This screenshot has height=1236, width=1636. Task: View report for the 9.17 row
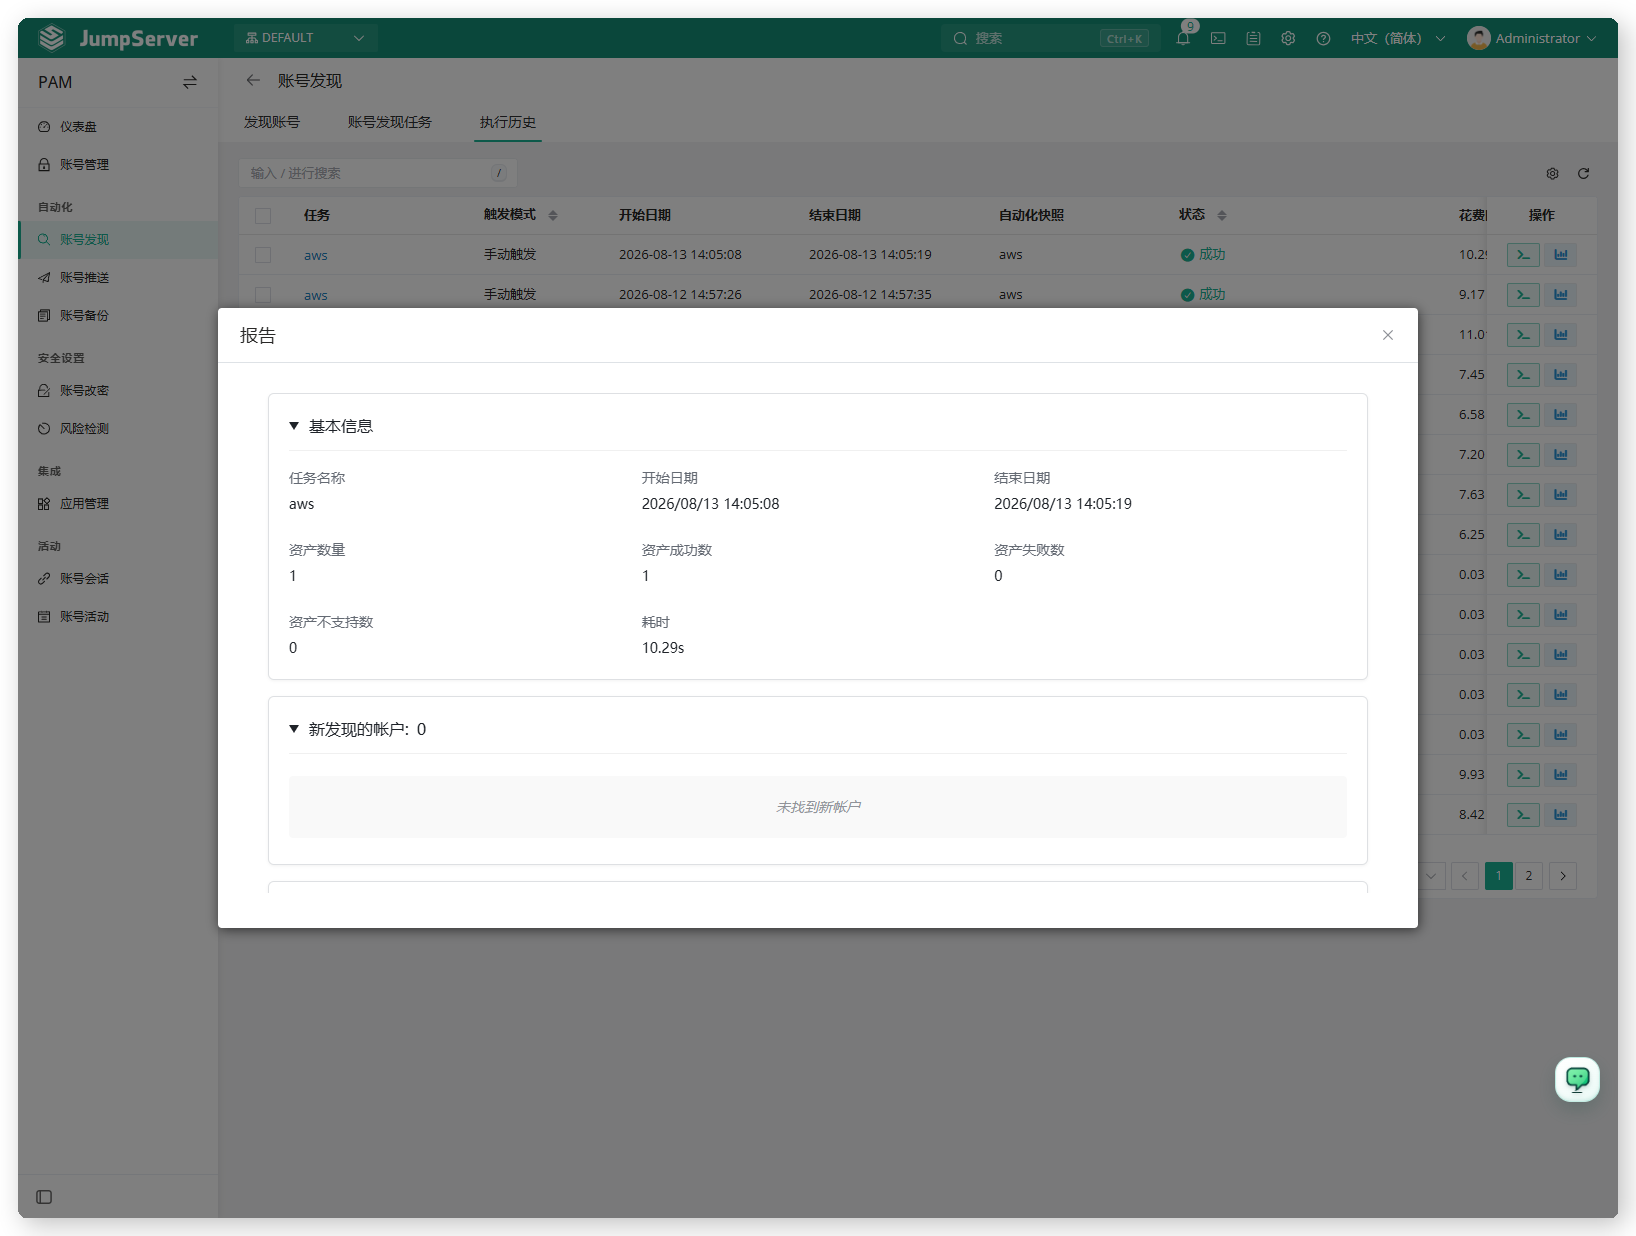click(1561, 295)
